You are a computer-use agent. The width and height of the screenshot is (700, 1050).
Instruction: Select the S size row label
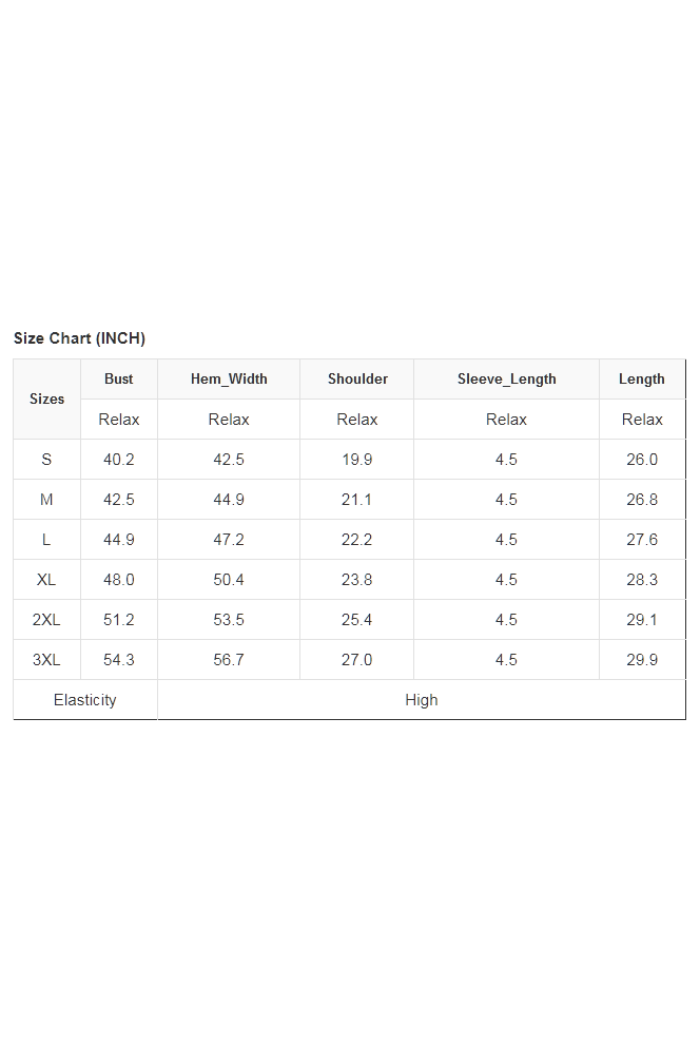[x=47, y=460]
